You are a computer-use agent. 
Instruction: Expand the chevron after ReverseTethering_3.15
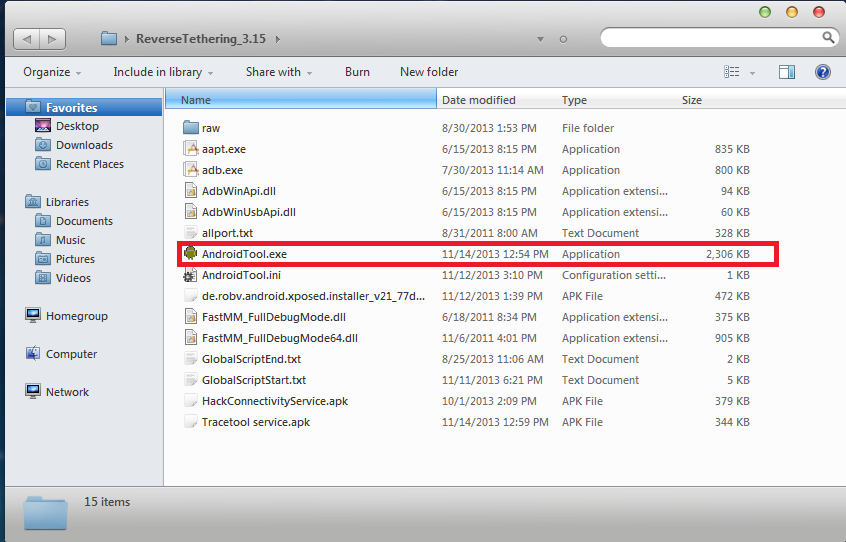pos(278,39)
